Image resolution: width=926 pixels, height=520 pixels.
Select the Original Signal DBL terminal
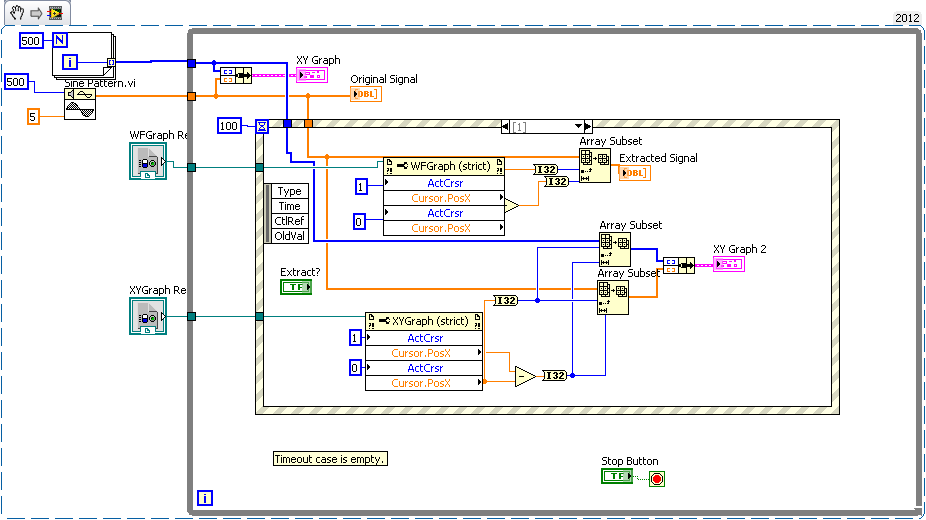(365, 94)
